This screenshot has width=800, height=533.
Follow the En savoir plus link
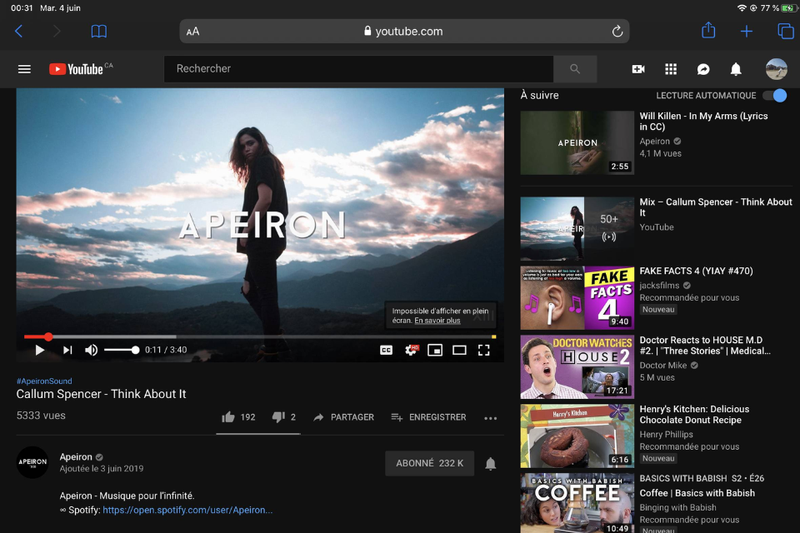tap(437, 320)
